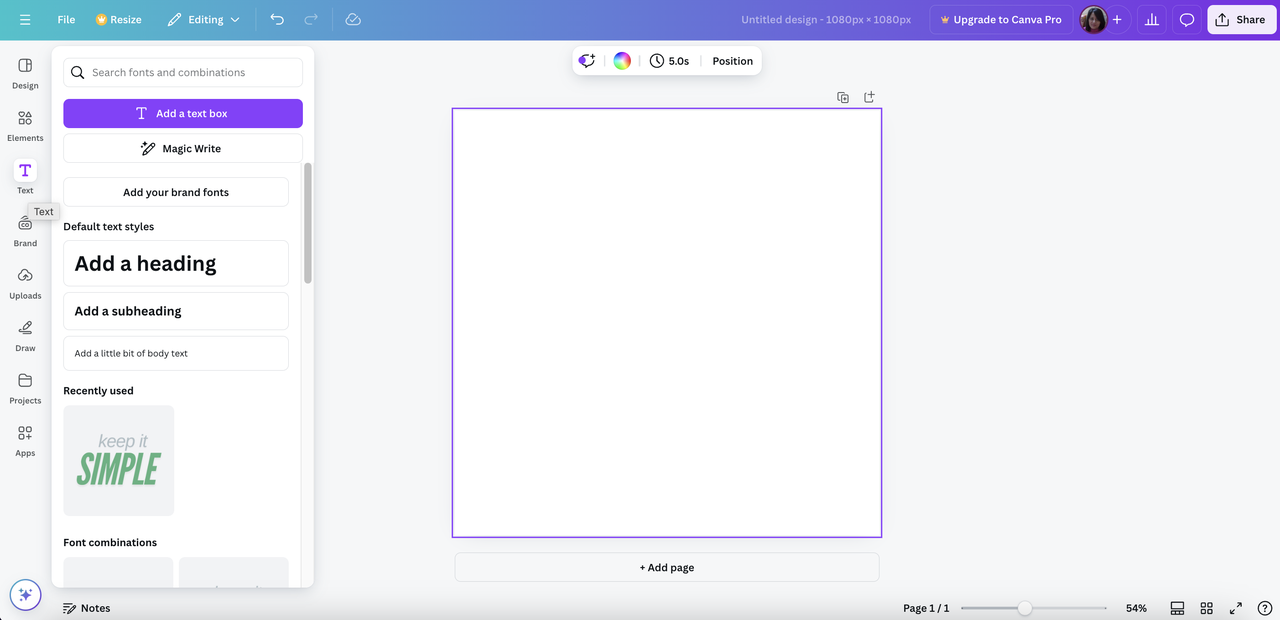Click the Recently used label

click(98, 390)
